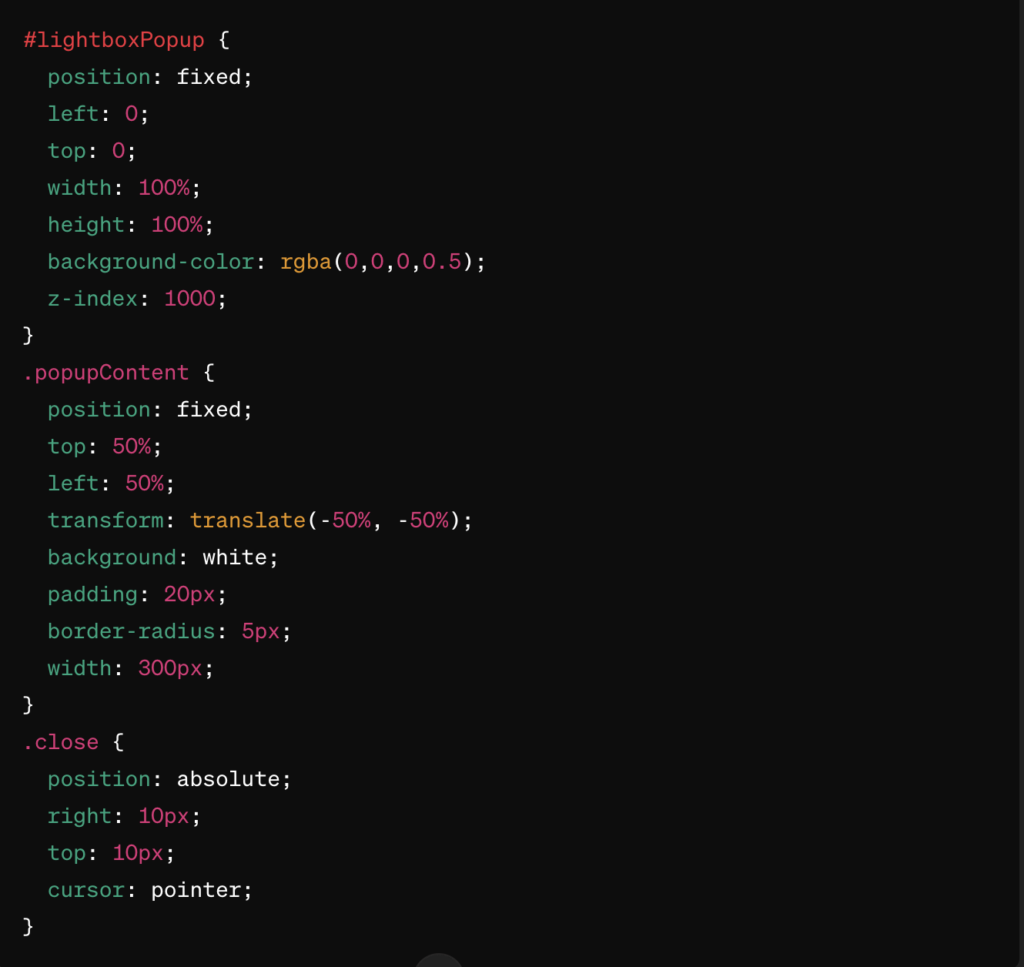The width and height of the screenshot is (1024, 967).
Task: Click the .close class selector
Action: 60,742
